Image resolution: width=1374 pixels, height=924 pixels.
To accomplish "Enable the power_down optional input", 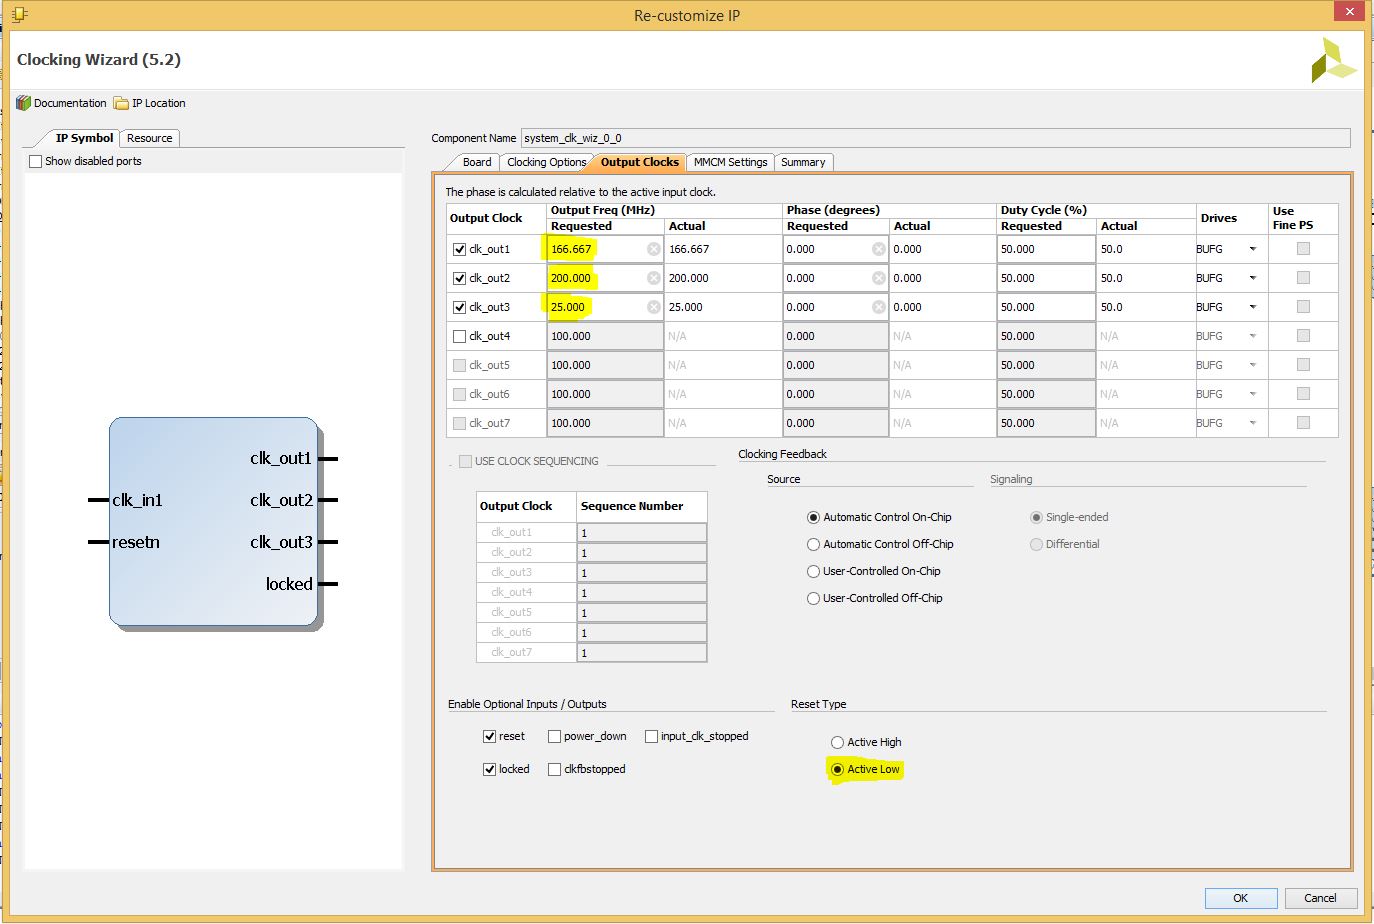I will [554, 736].
